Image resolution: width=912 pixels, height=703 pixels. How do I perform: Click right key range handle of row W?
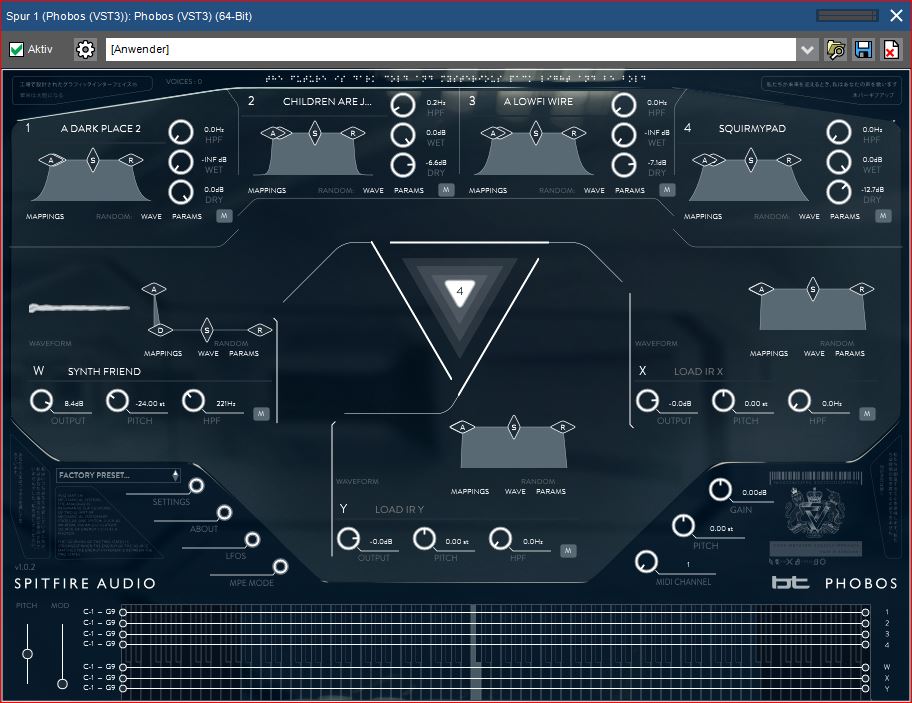tap(865, 667)
